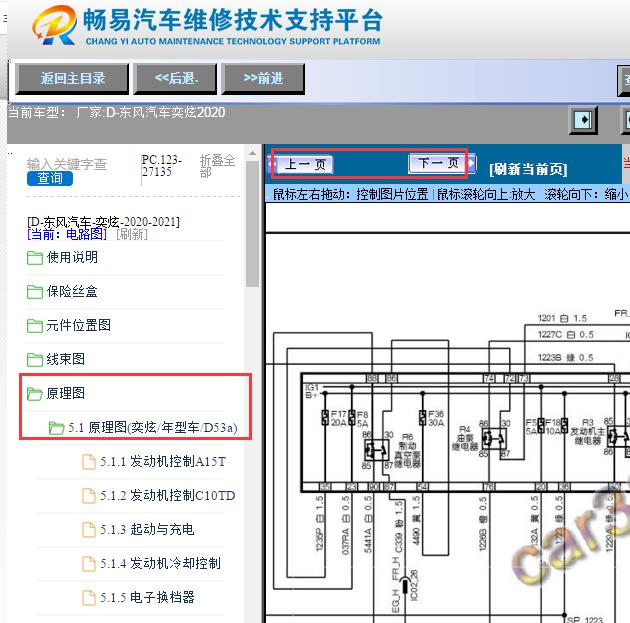This screenshot has width=630, height=623.
Task: Click the left sidebar scrollbar thumb
Action: click(252, 224)
